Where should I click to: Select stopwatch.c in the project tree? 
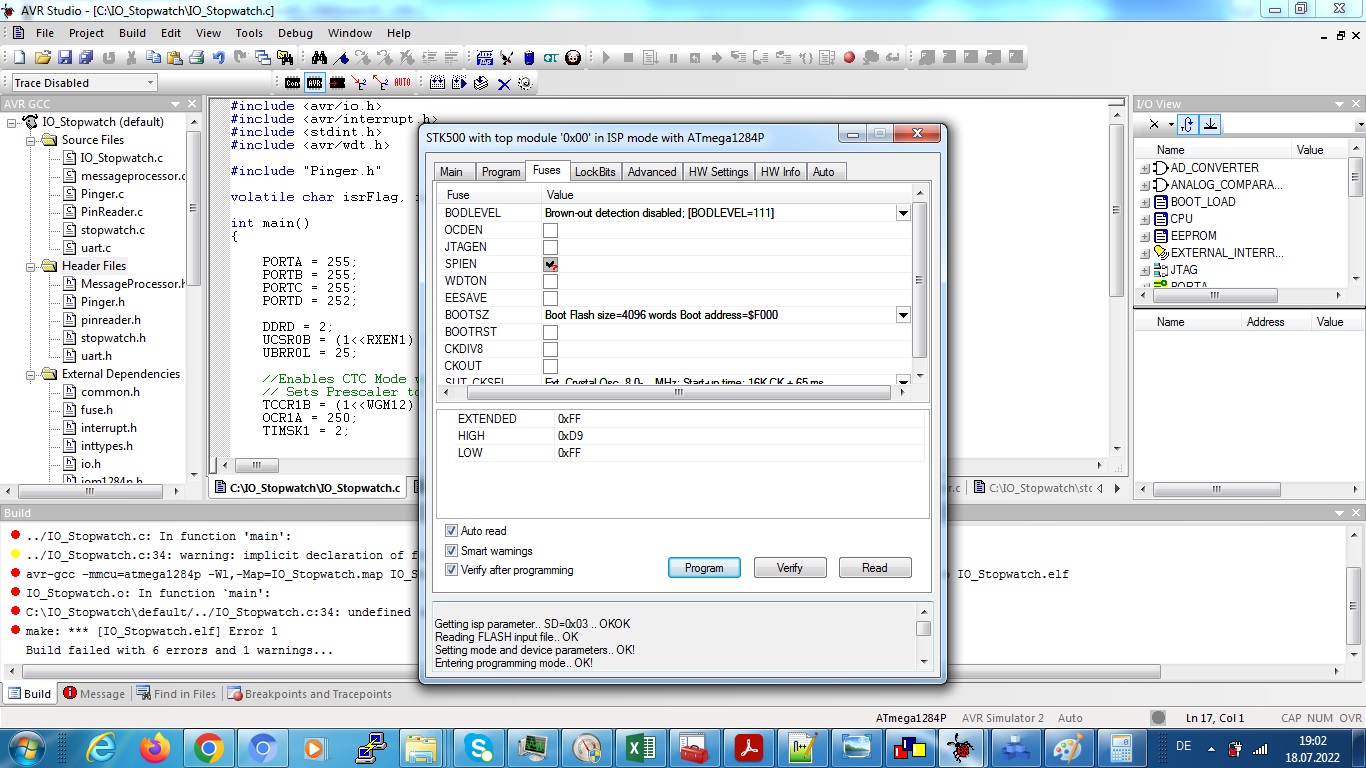coord(112,230)
